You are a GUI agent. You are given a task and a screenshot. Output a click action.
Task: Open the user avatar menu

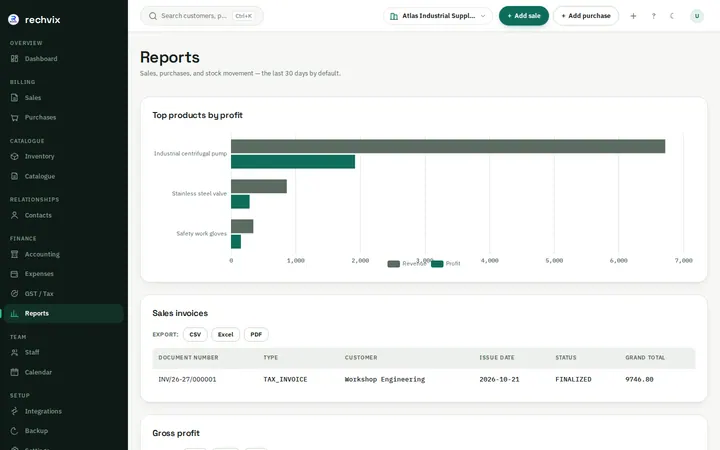[697, 16]
